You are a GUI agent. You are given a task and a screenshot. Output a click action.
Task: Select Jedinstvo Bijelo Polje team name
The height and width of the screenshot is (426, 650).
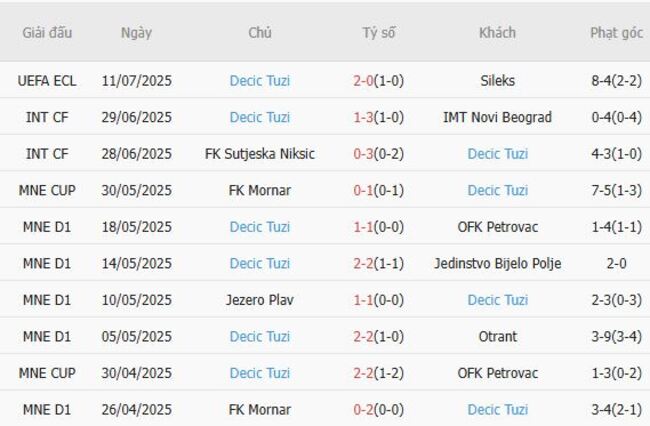pos(497,263)
